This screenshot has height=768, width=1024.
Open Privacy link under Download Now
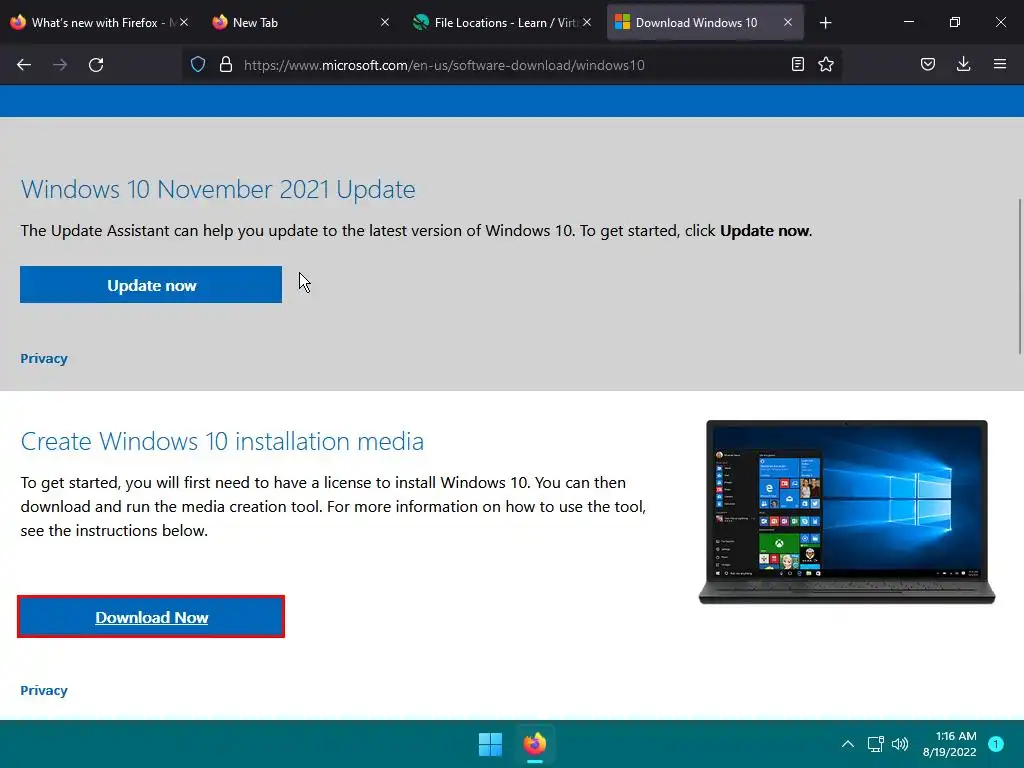[x=44, y=690]
